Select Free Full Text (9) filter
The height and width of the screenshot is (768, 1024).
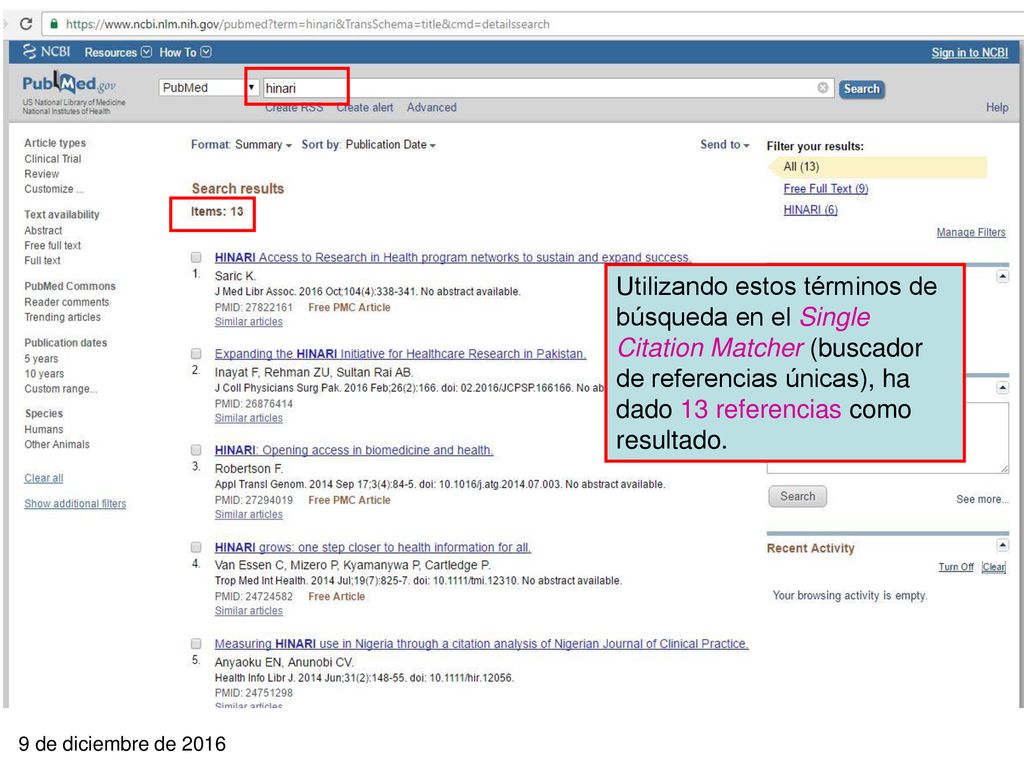825,189
